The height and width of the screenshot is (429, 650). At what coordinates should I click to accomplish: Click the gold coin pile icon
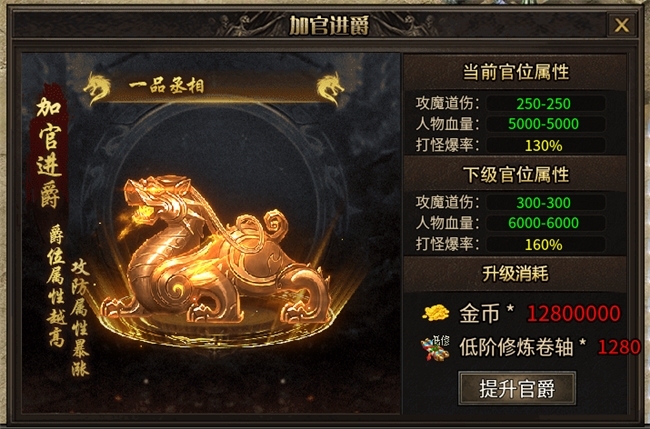click(x=435, y=313)
